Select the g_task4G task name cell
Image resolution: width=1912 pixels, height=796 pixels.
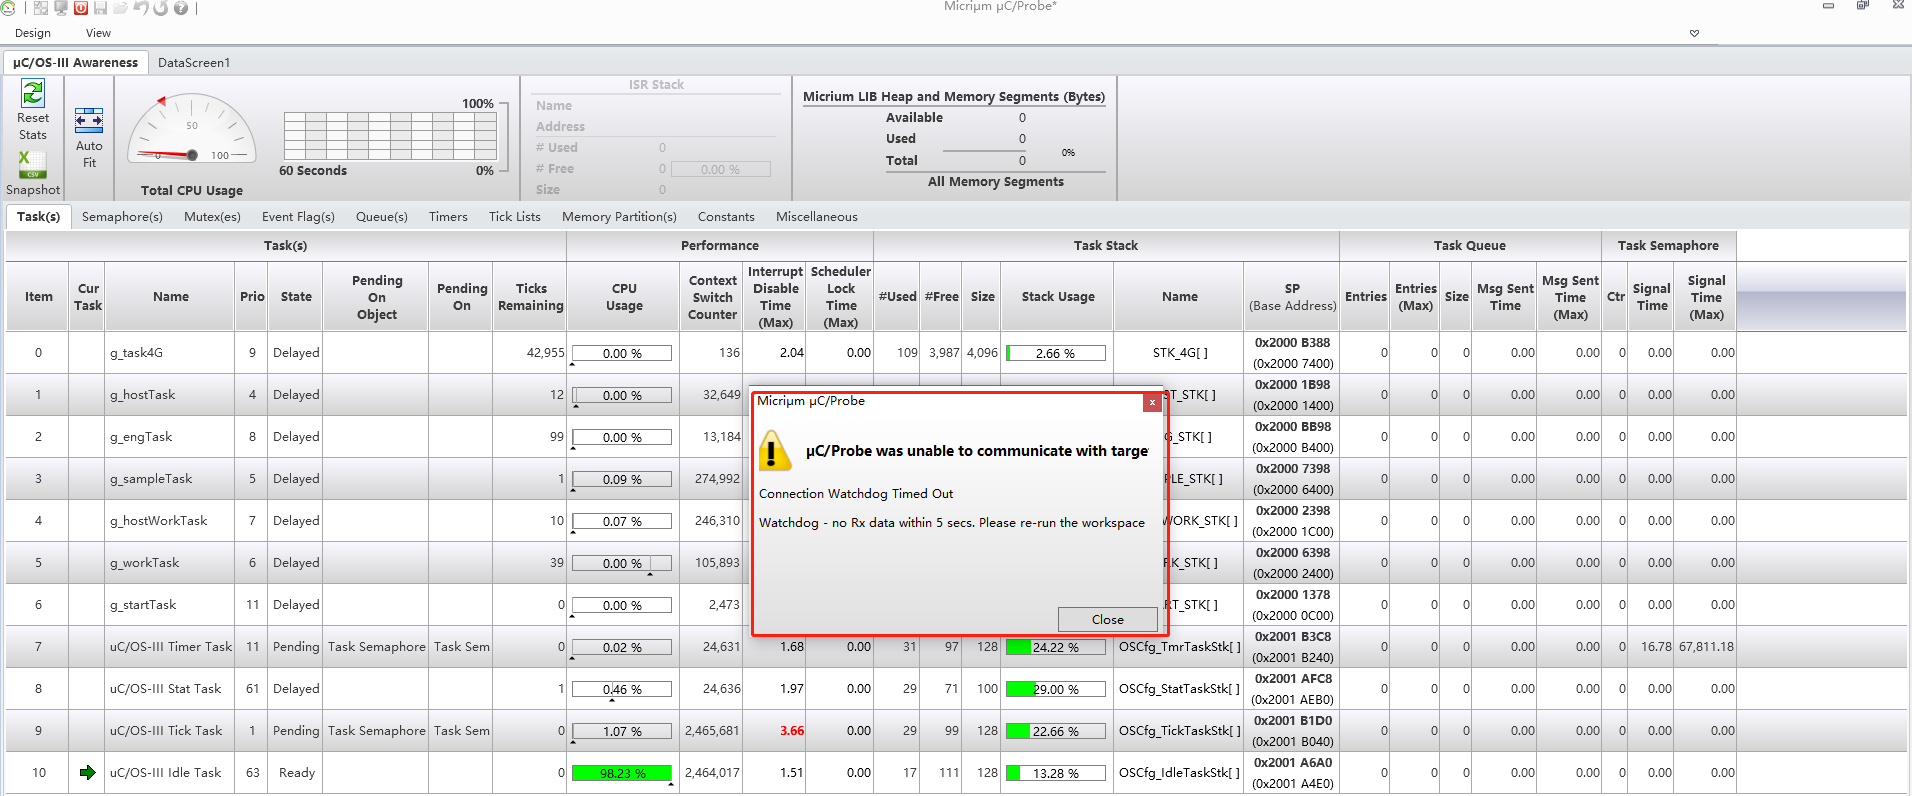point(170,353)
